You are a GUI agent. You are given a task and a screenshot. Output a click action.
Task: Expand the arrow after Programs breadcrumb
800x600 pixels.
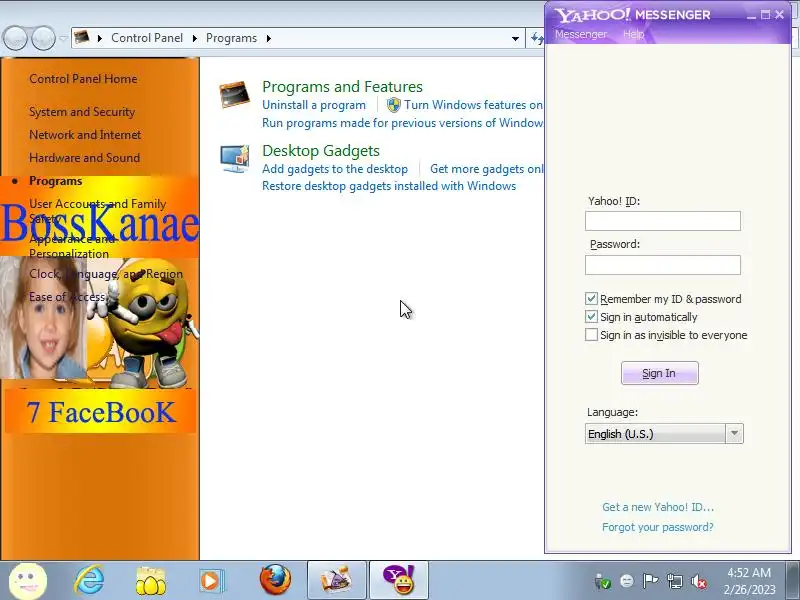click(268, 38)
